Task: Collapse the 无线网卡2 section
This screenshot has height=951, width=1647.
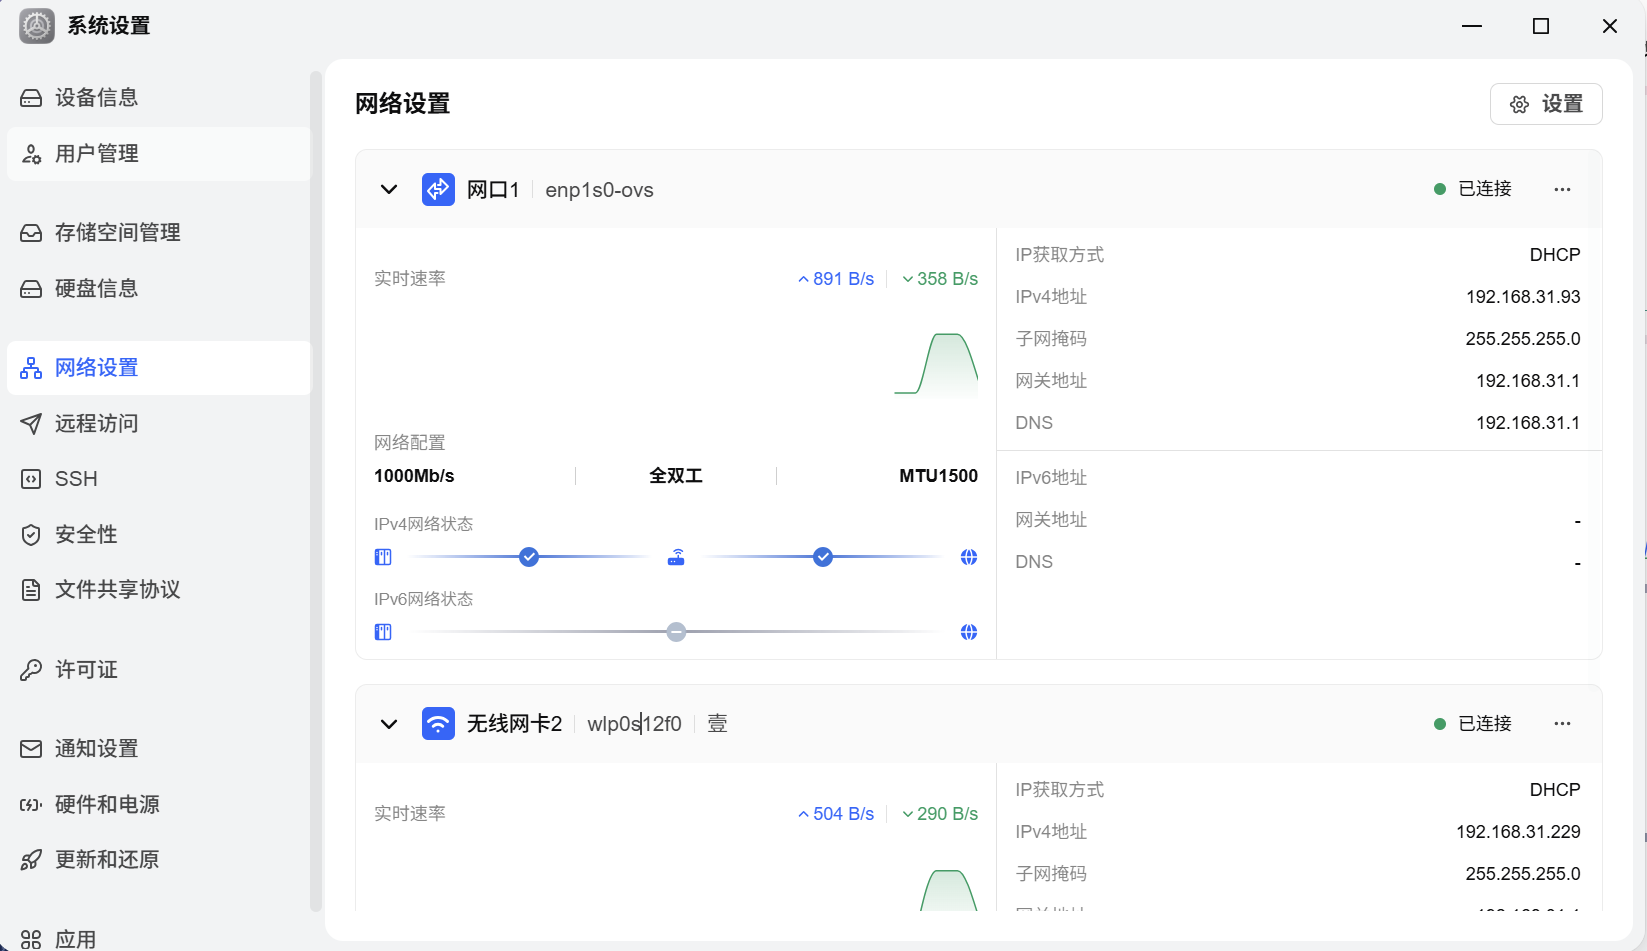Action: coord(389,724)
